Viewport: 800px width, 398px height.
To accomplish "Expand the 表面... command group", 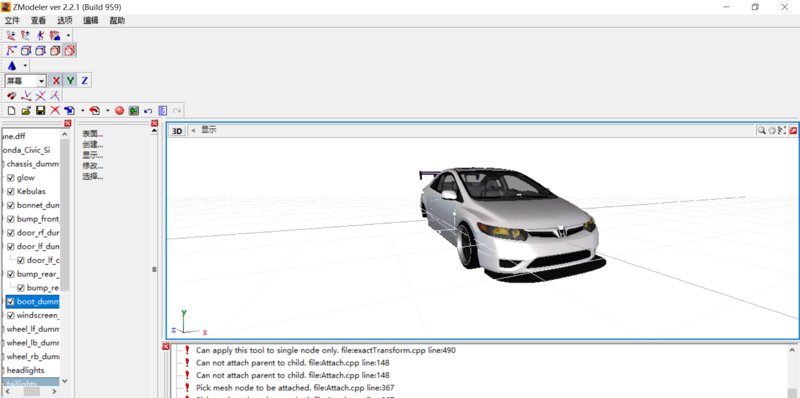I will [x=93, y=134].
